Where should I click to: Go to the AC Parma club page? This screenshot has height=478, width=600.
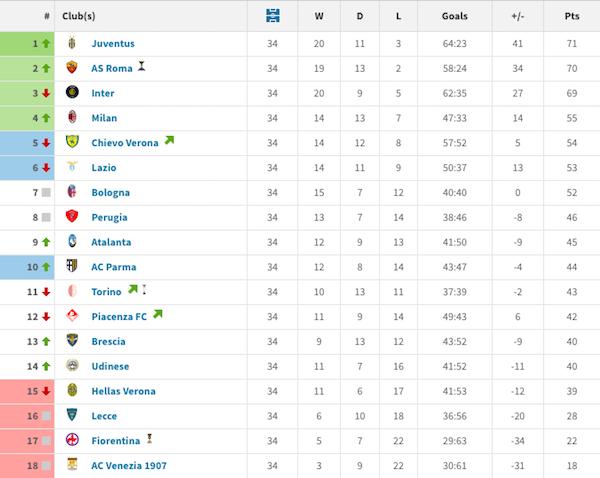point(113,267)
